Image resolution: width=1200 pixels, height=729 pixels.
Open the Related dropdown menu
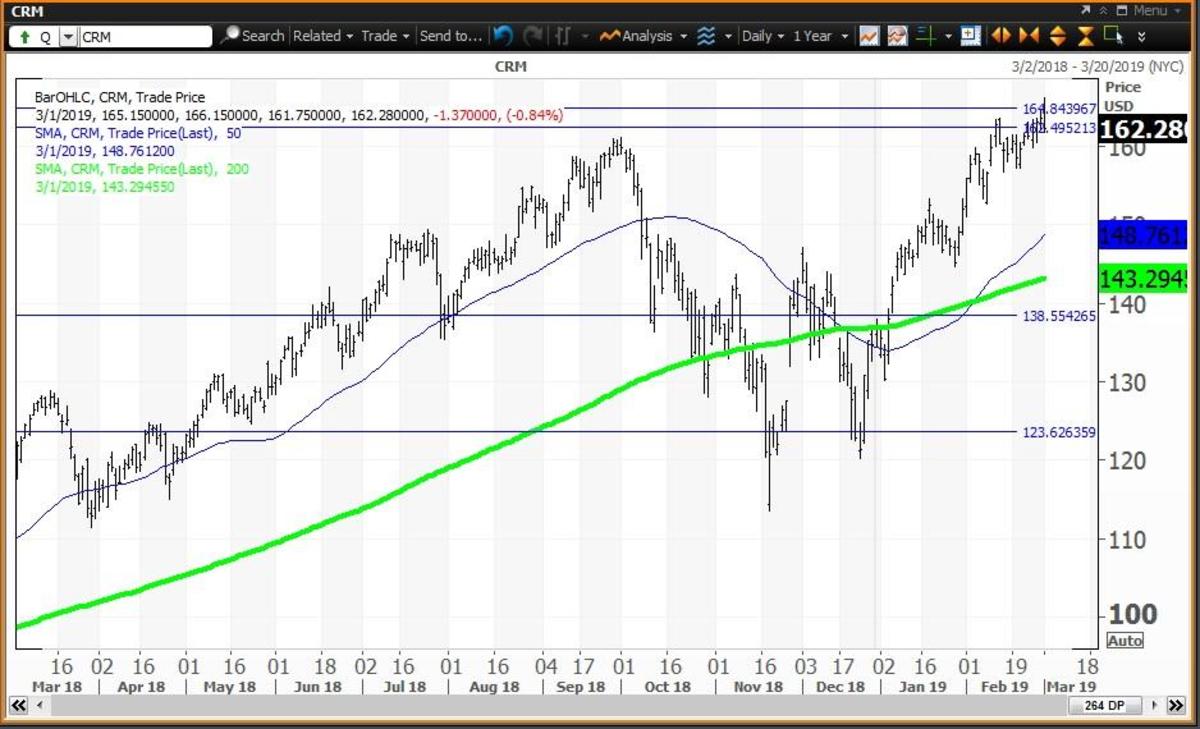coord(323,36)
